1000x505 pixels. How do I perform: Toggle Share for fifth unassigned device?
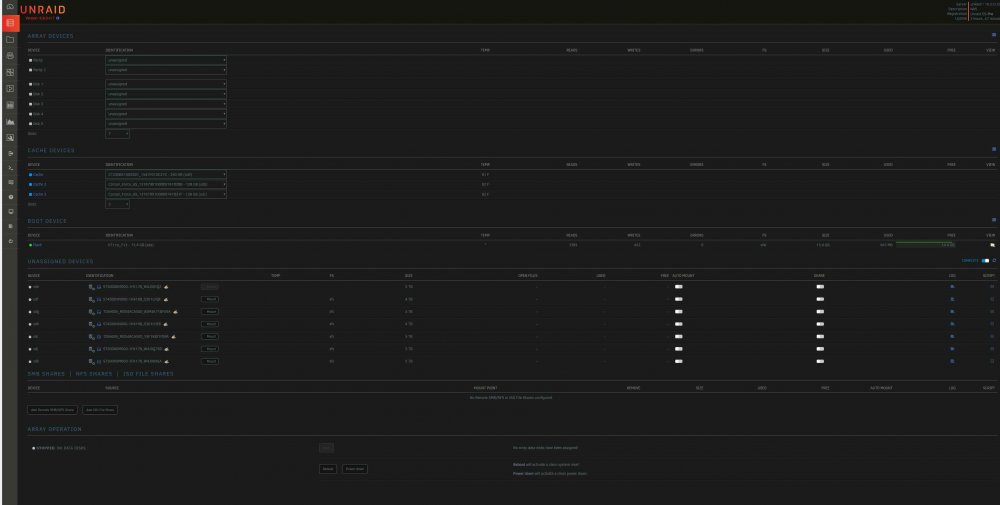[x=820, y=337]
